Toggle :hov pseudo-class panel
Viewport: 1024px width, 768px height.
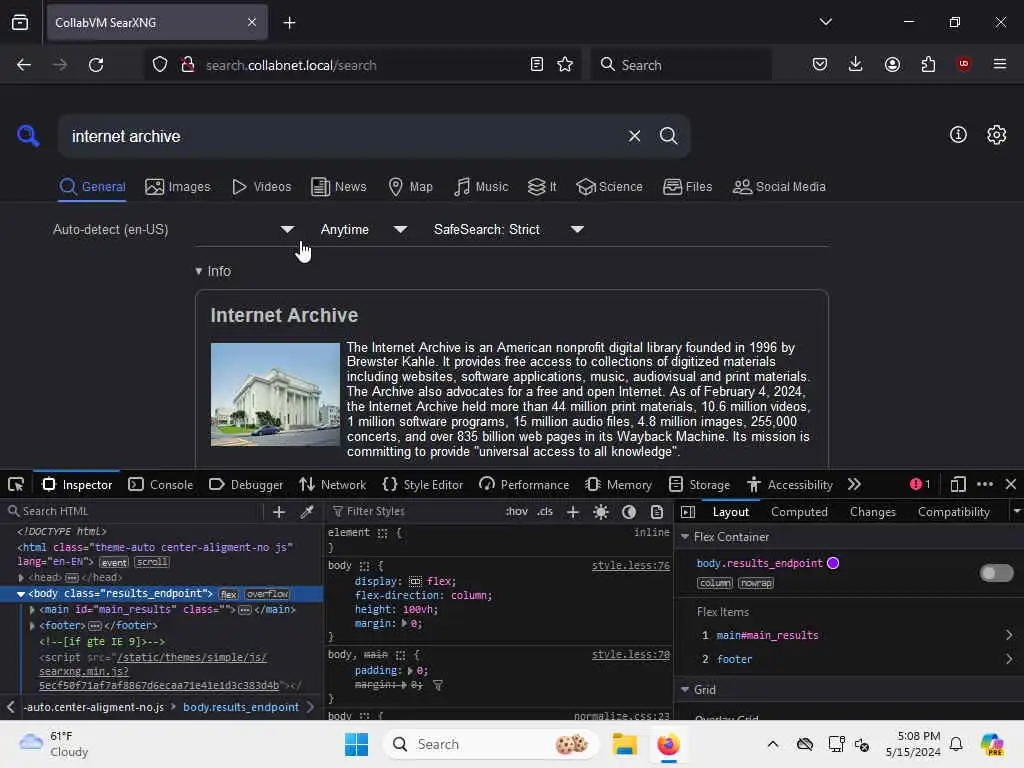pos(517,511)
